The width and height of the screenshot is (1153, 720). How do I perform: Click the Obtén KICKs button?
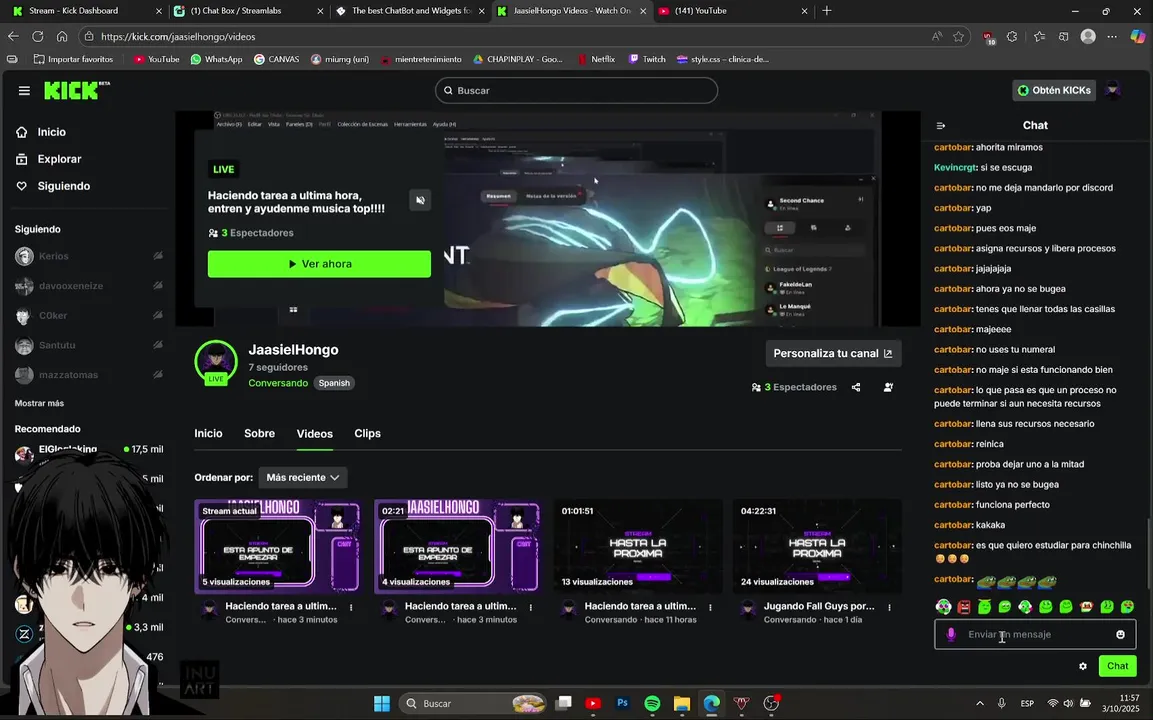click(x=1054, y=90)
